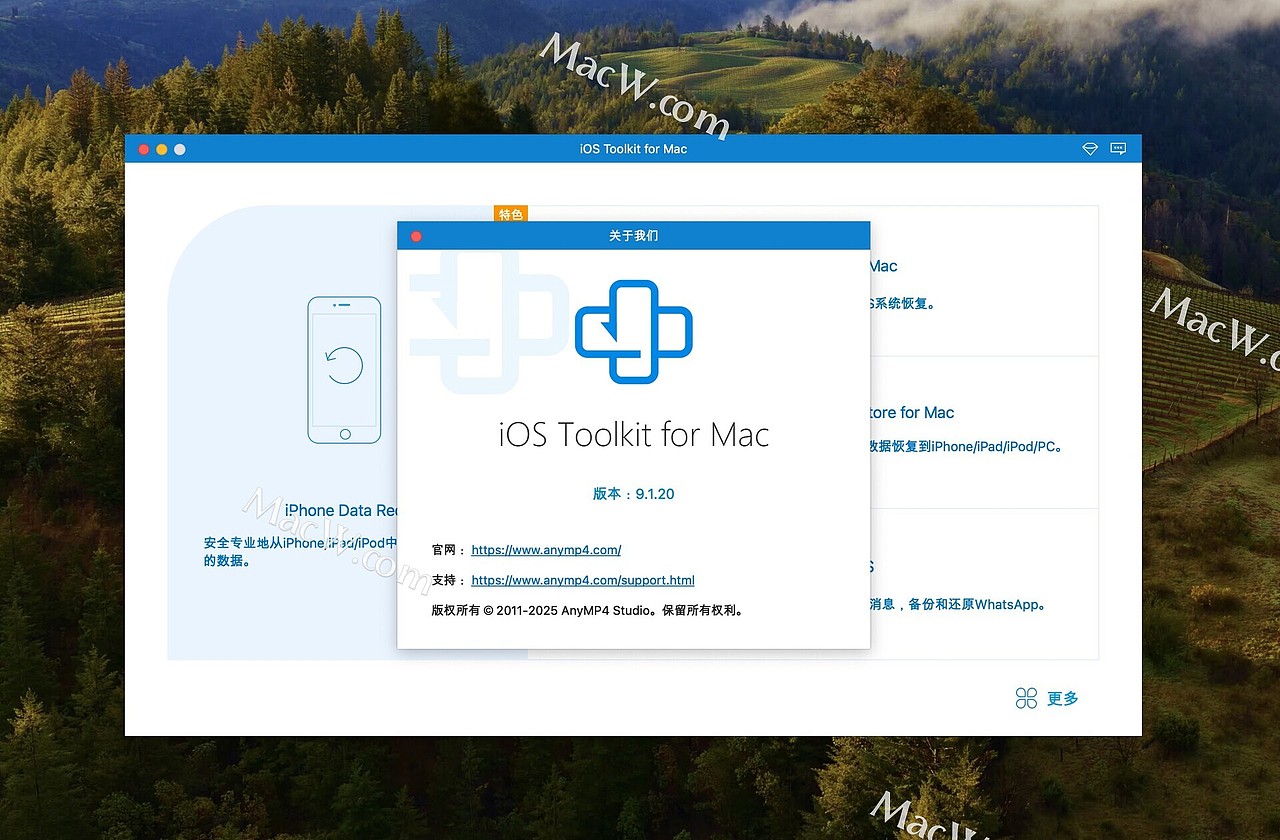1280x840 pixels.
Task: Click the 更多 More link at bottom right
Action: pos(1063,698)
